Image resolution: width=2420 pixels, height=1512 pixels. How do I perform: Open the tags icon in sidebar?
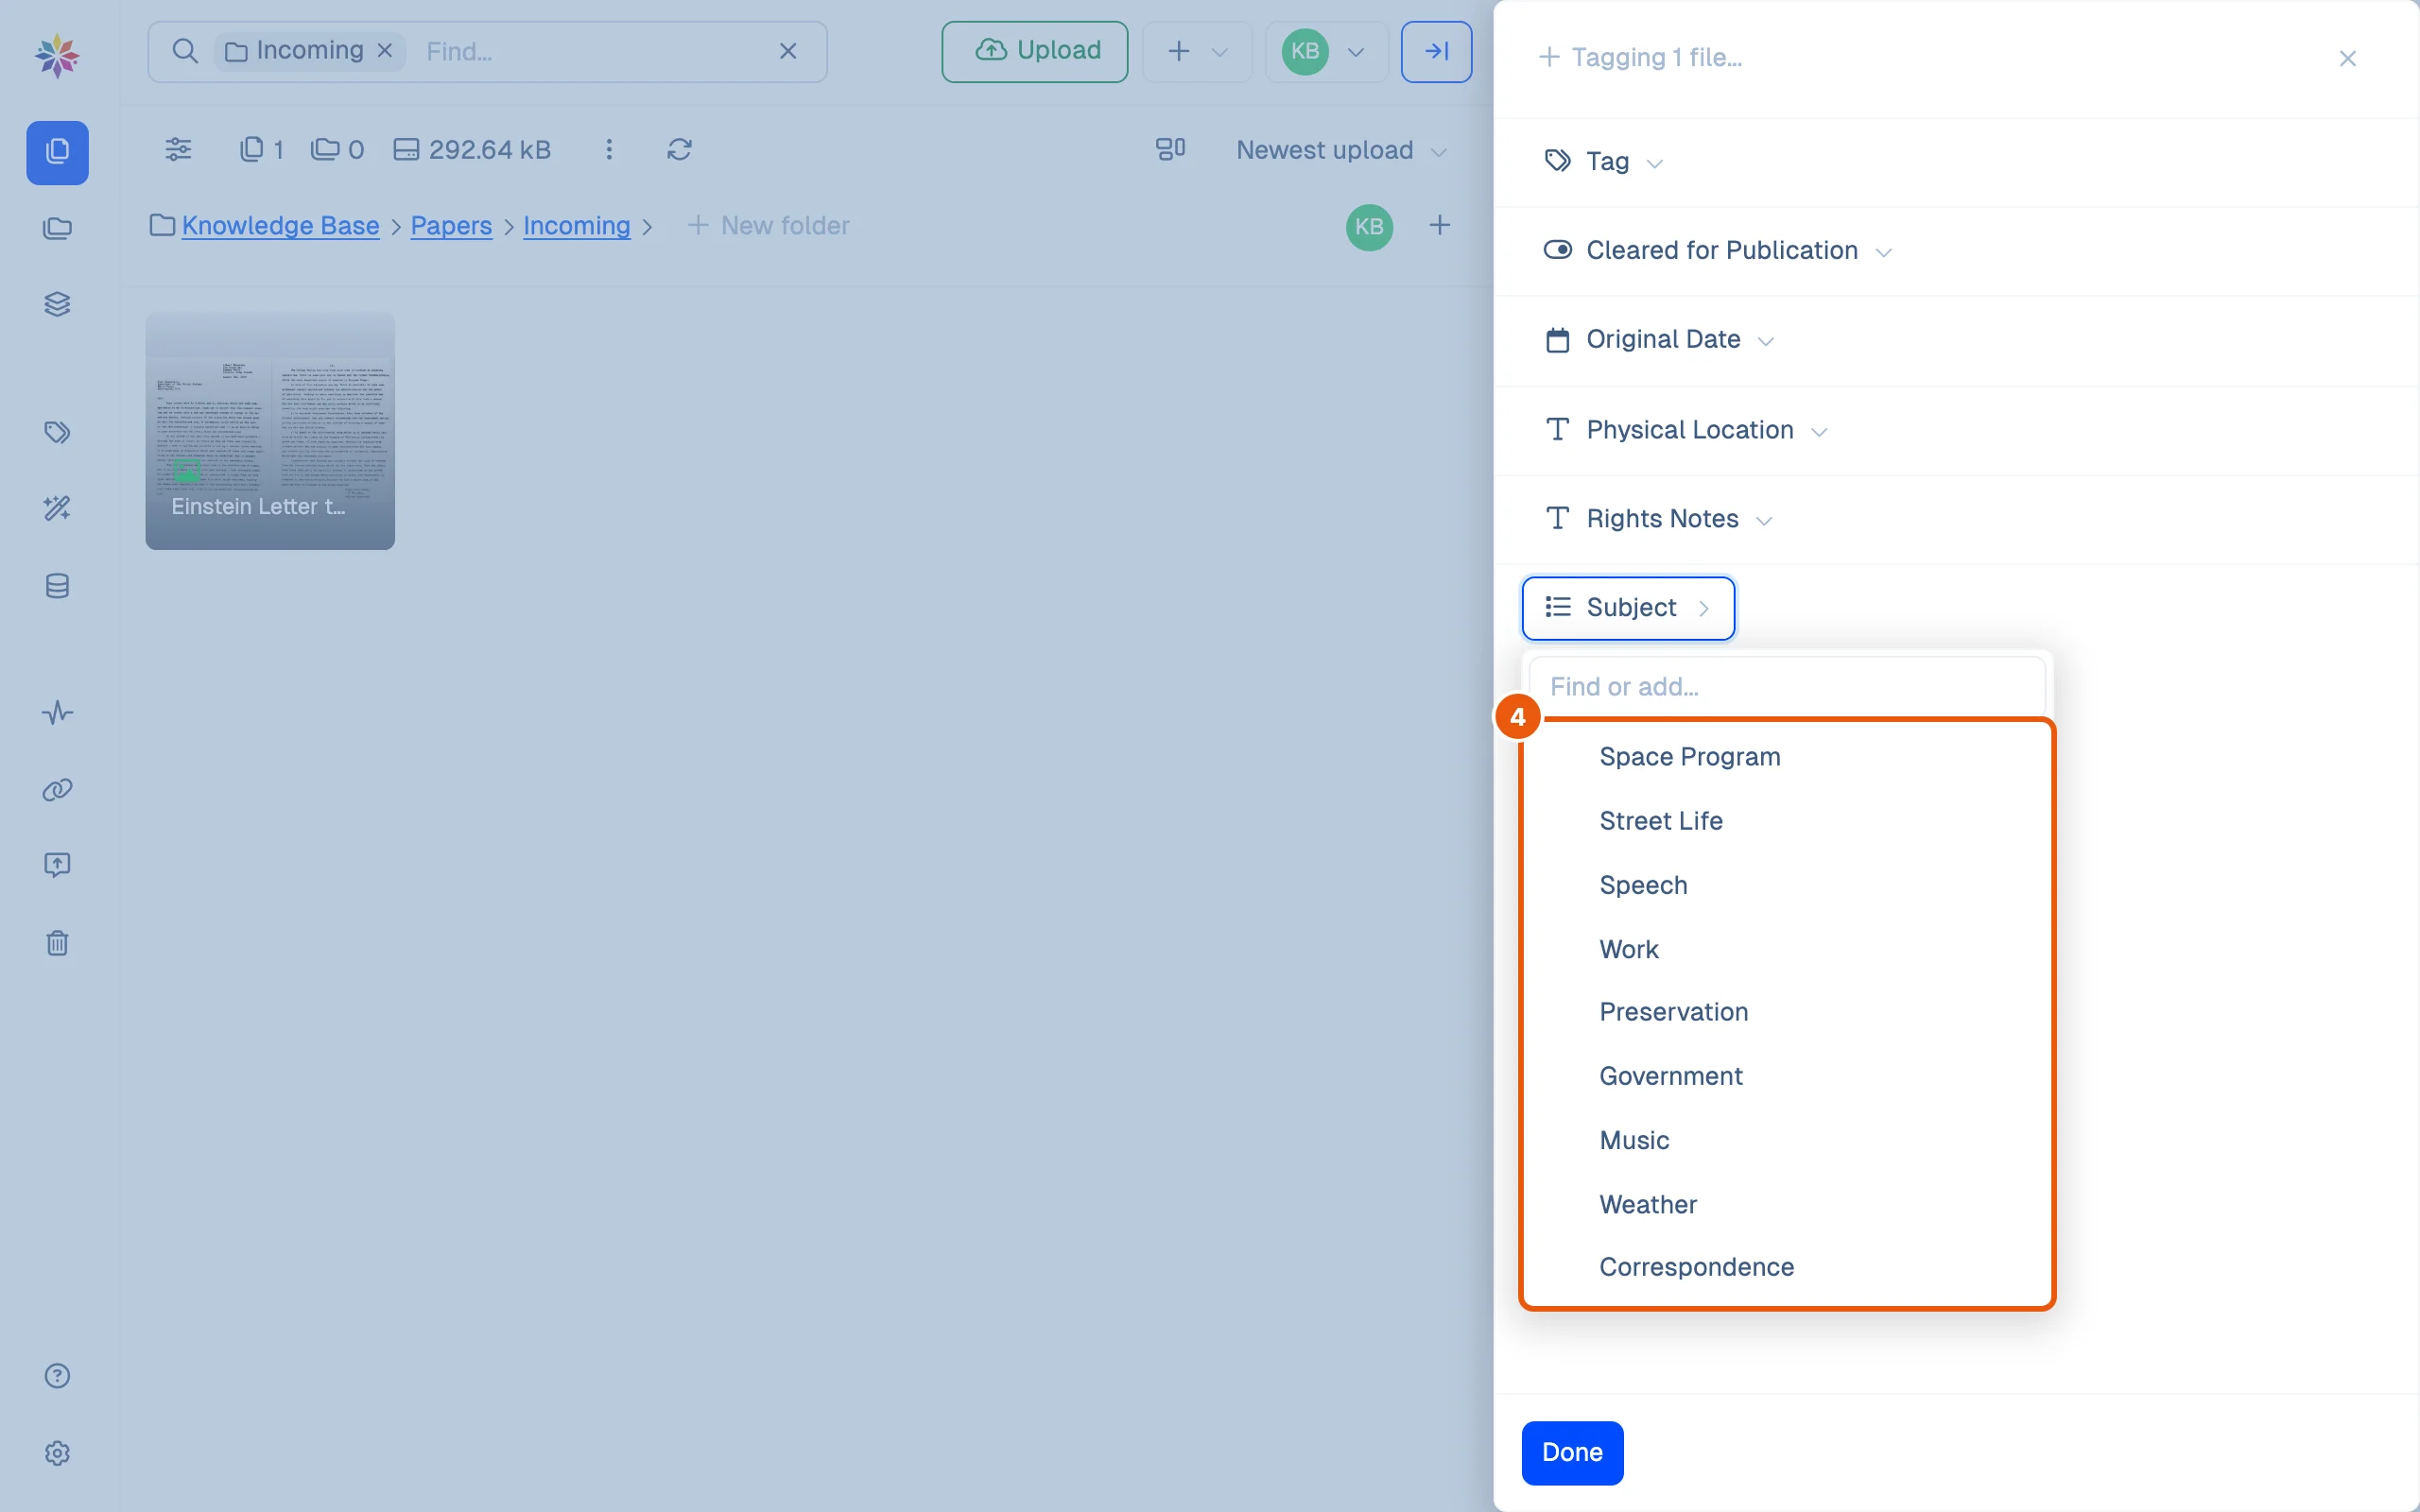(57, 432)
